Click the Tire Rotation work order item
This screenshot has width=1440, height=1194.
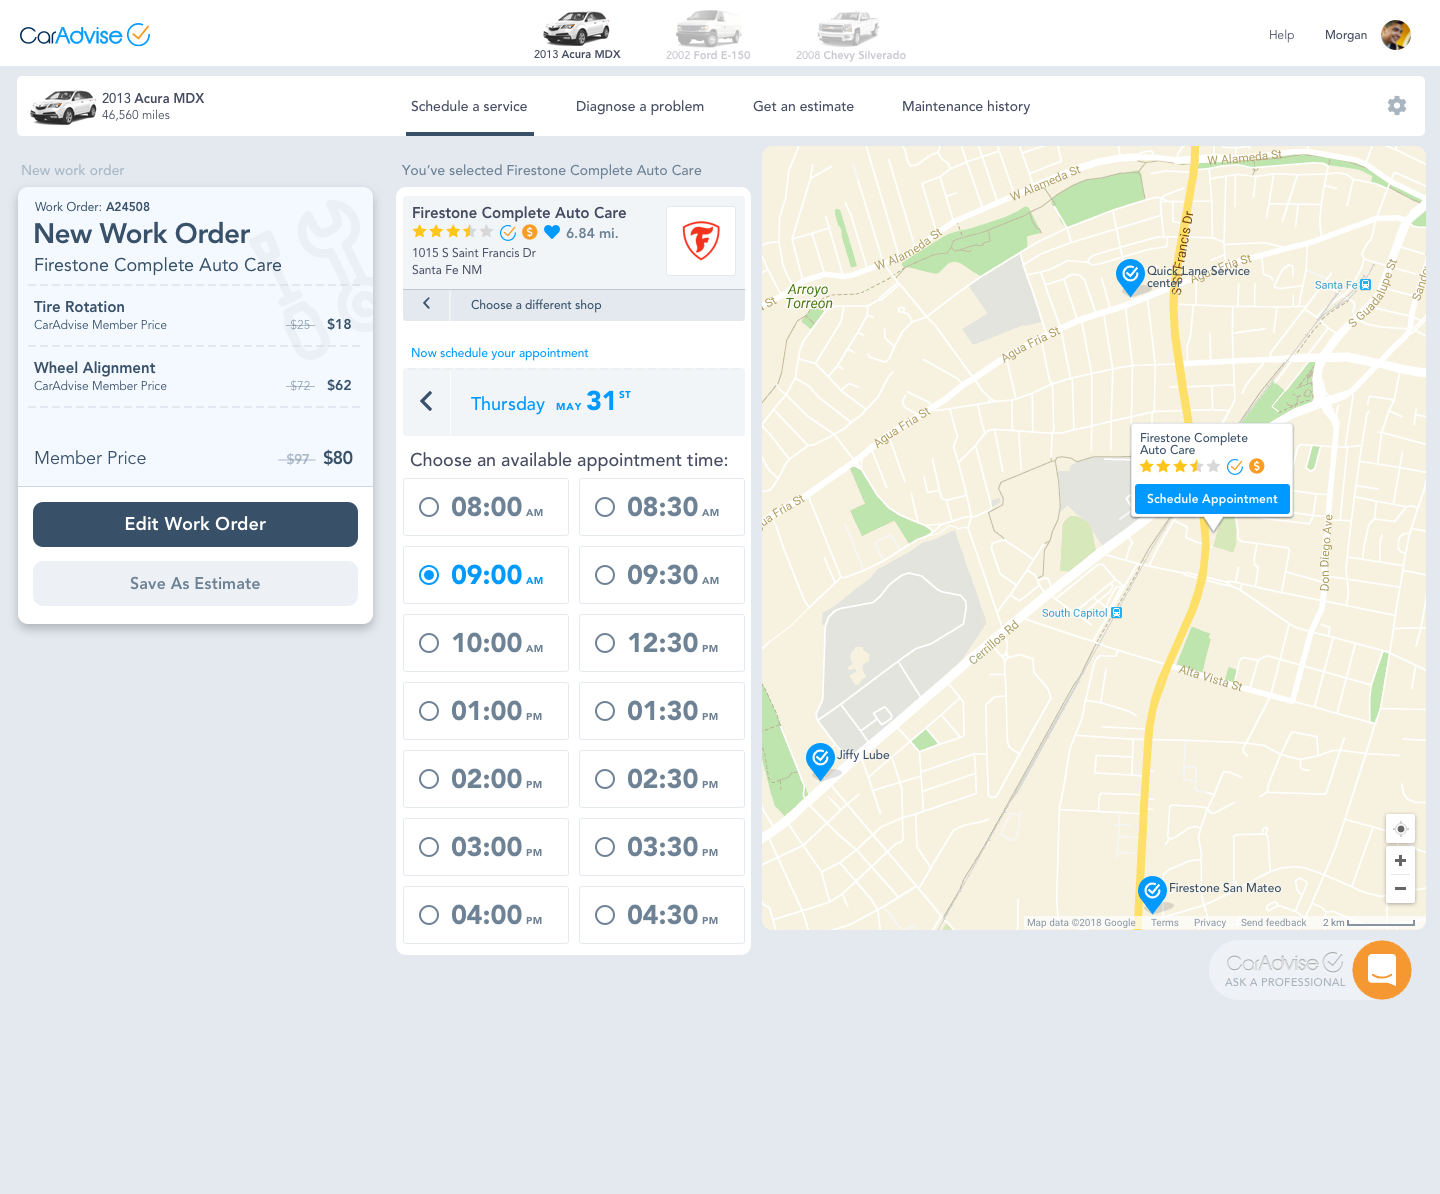tap(194, 315)
